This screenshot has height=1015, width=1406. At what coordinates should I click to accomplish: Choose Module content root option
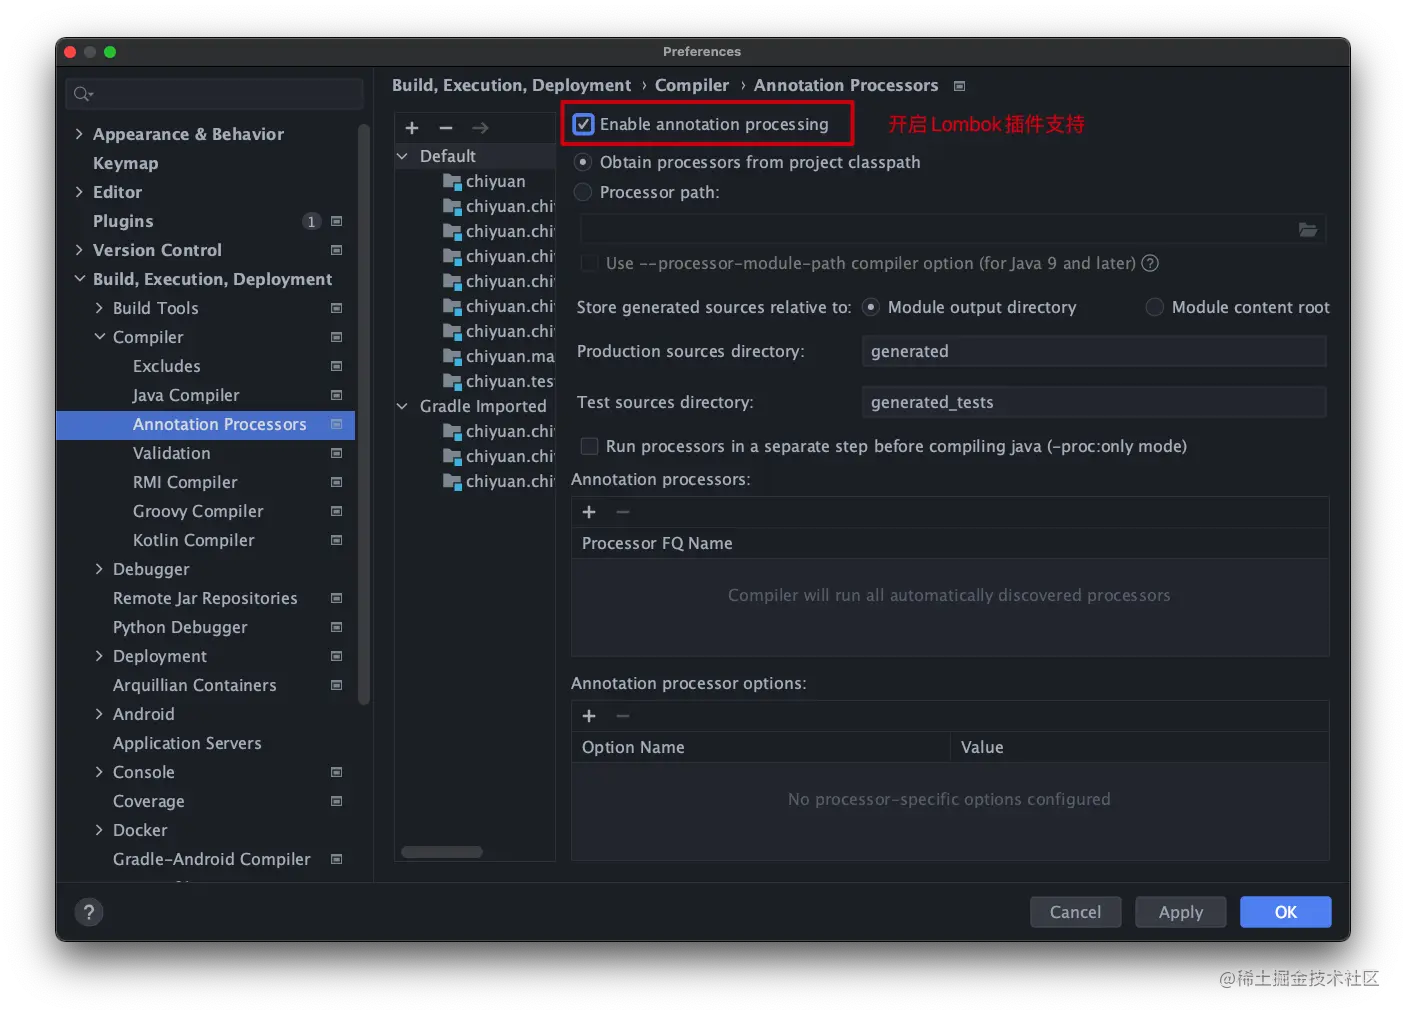tap(1155, 307)
